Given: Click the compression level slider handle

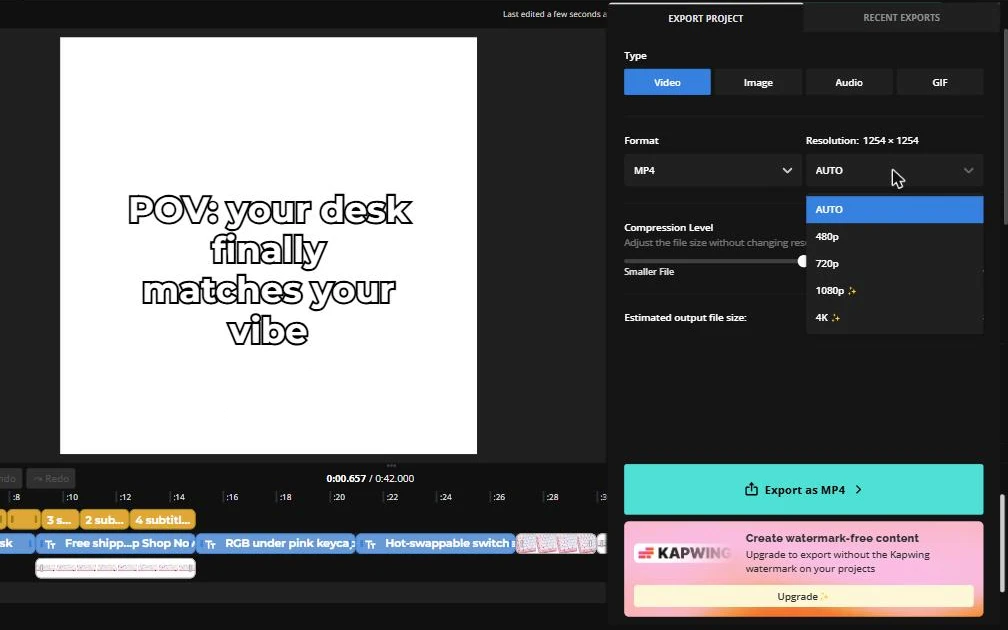Looking at the screenshot, I should point(802,260).
